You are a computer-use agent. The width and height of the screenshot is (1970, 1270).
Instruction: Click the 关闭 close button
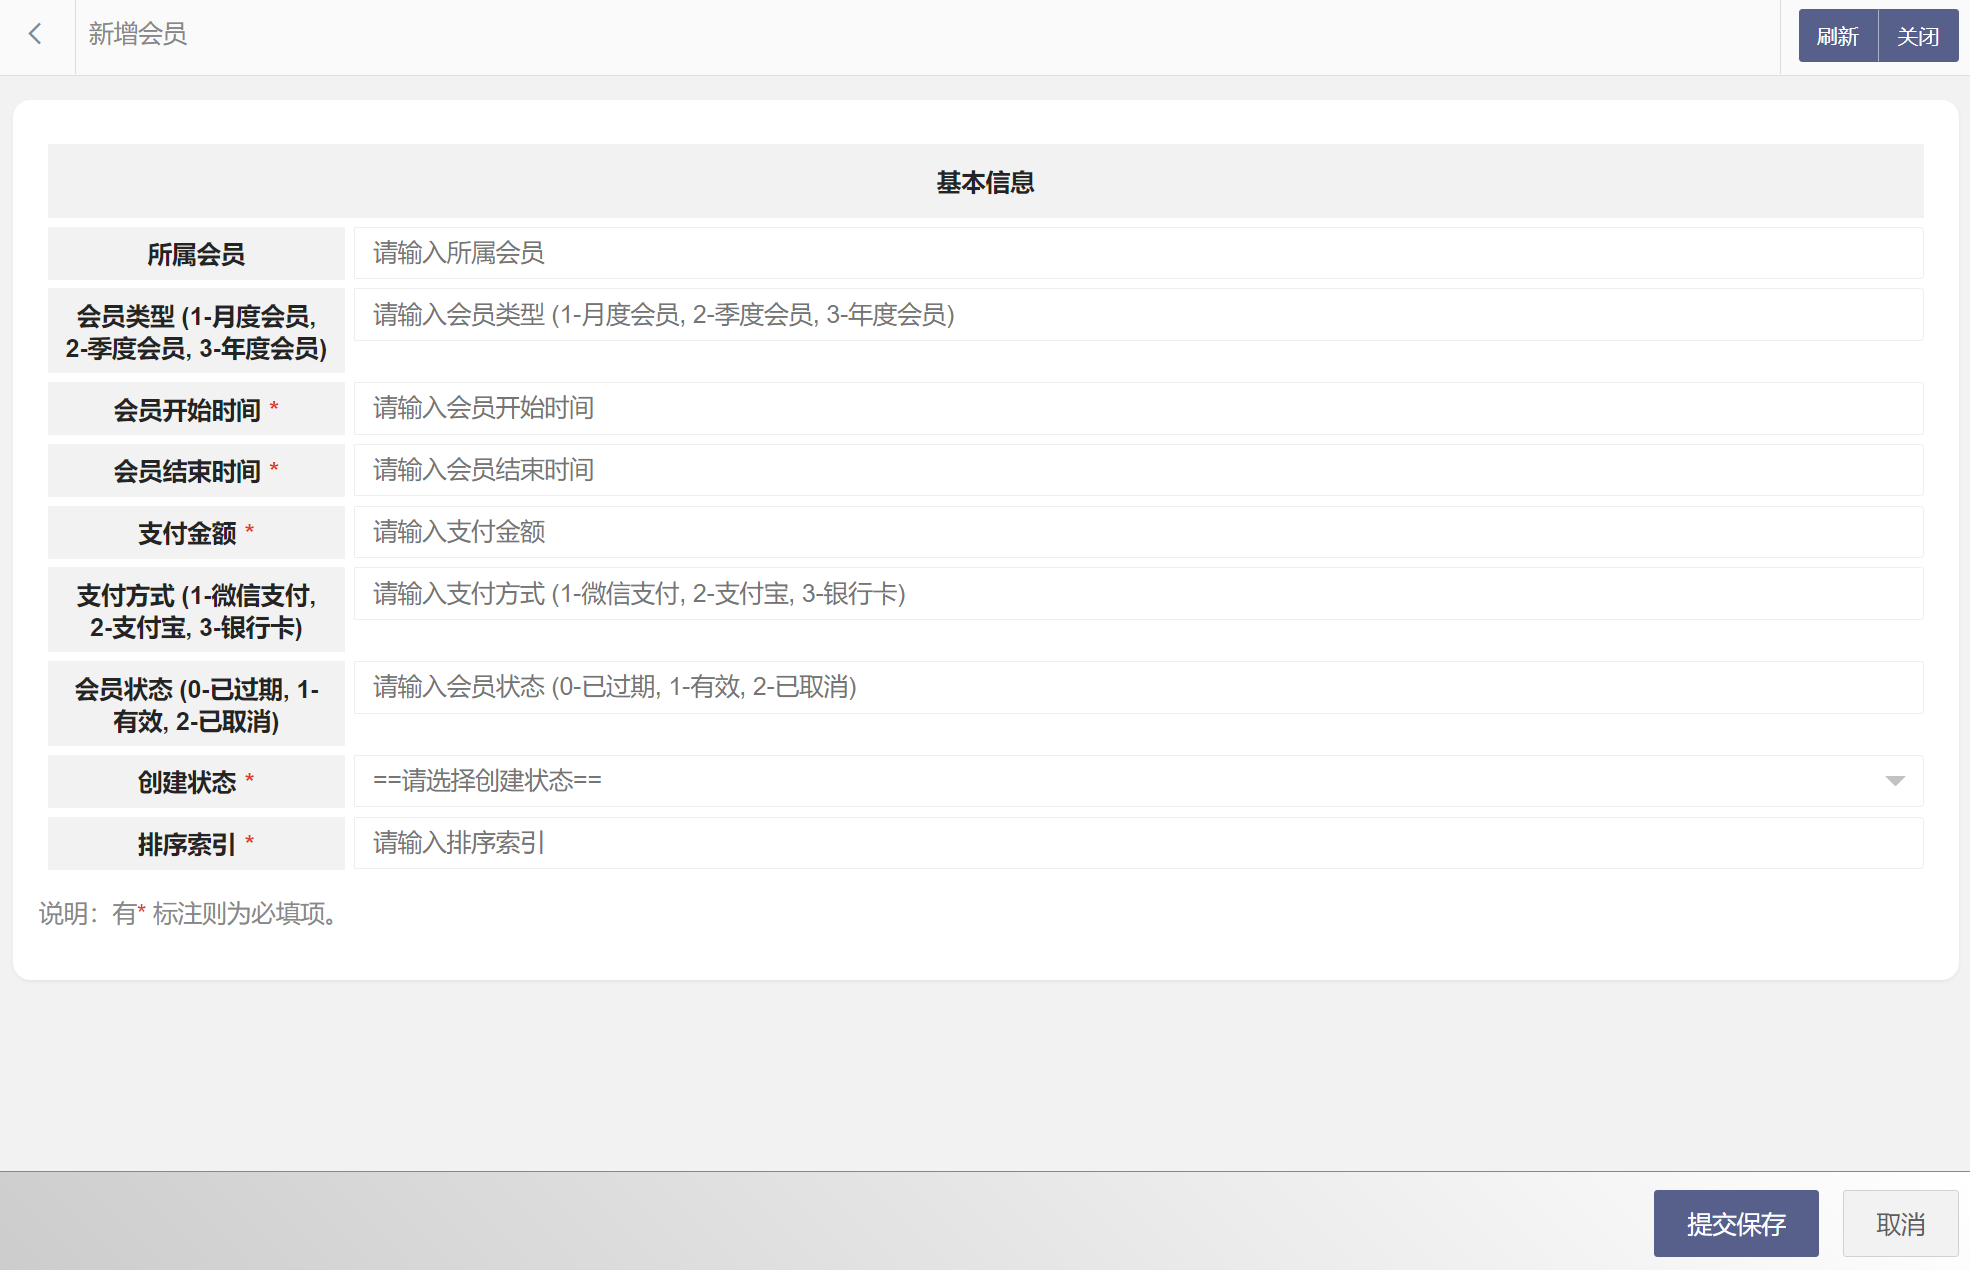click(1917, 36)
